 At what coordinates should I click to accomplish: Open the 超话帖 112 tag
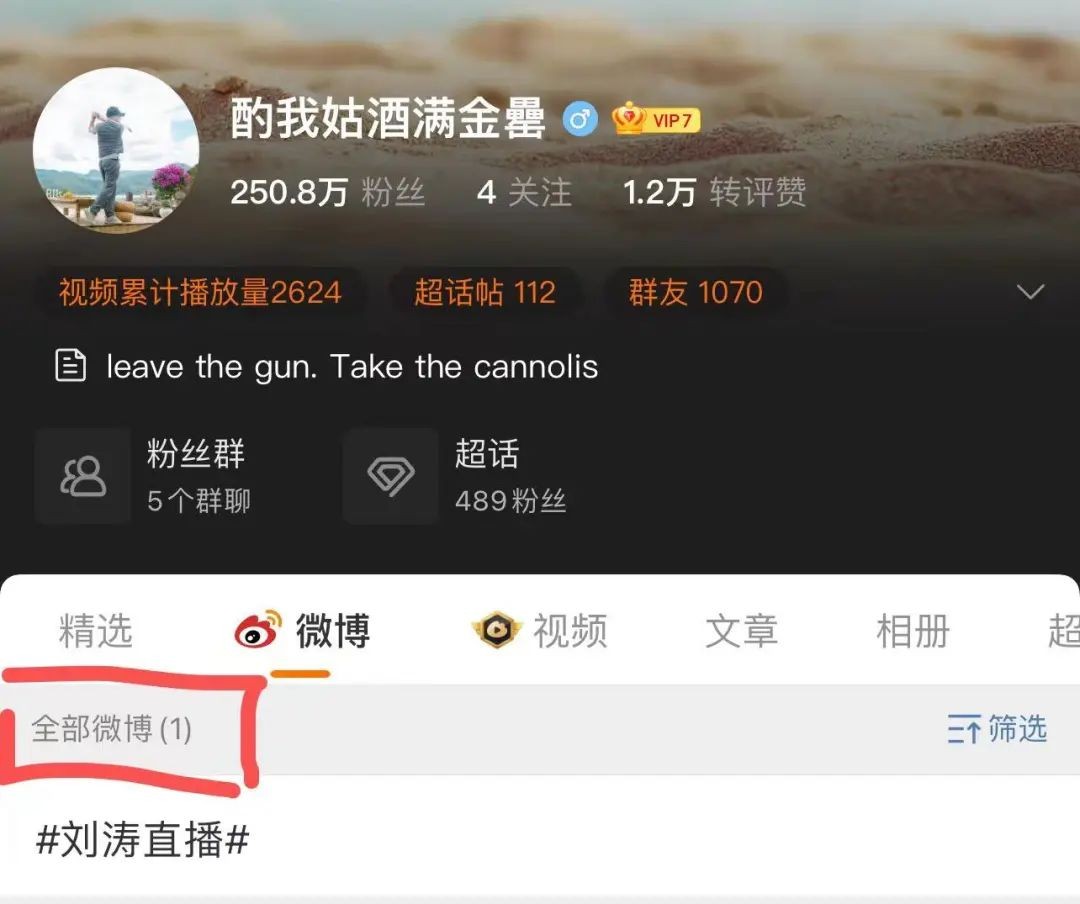tap(485, 292)
